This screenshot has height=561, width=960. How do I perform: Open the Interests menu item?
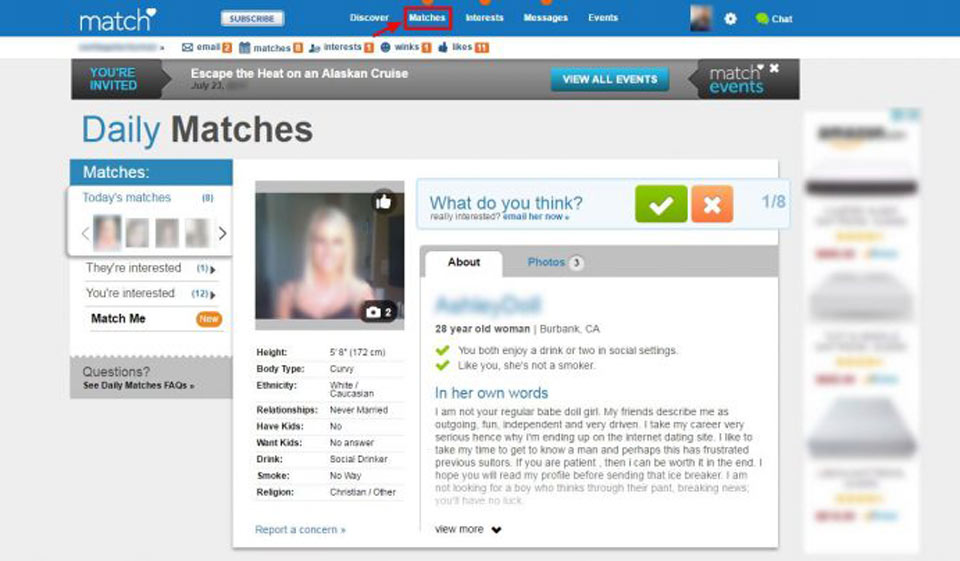pos(484,18)
